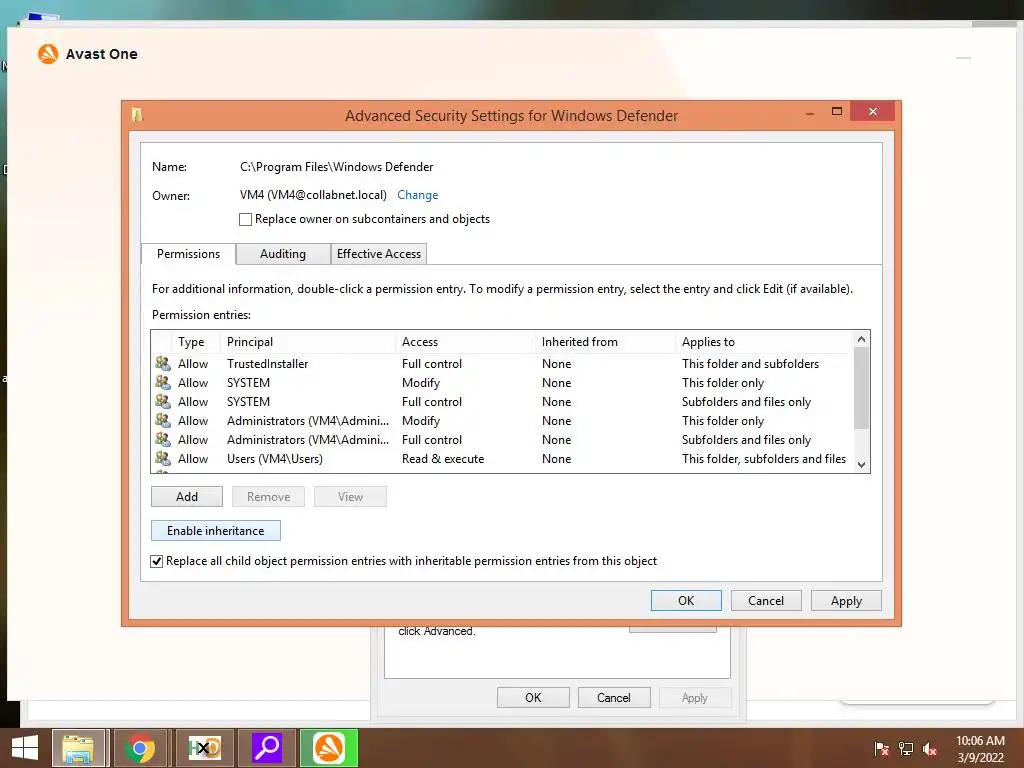This screenshot has width=1024, height=768.
Task: Click Cancel in the background Properties dialog
Action: point(613,697)
